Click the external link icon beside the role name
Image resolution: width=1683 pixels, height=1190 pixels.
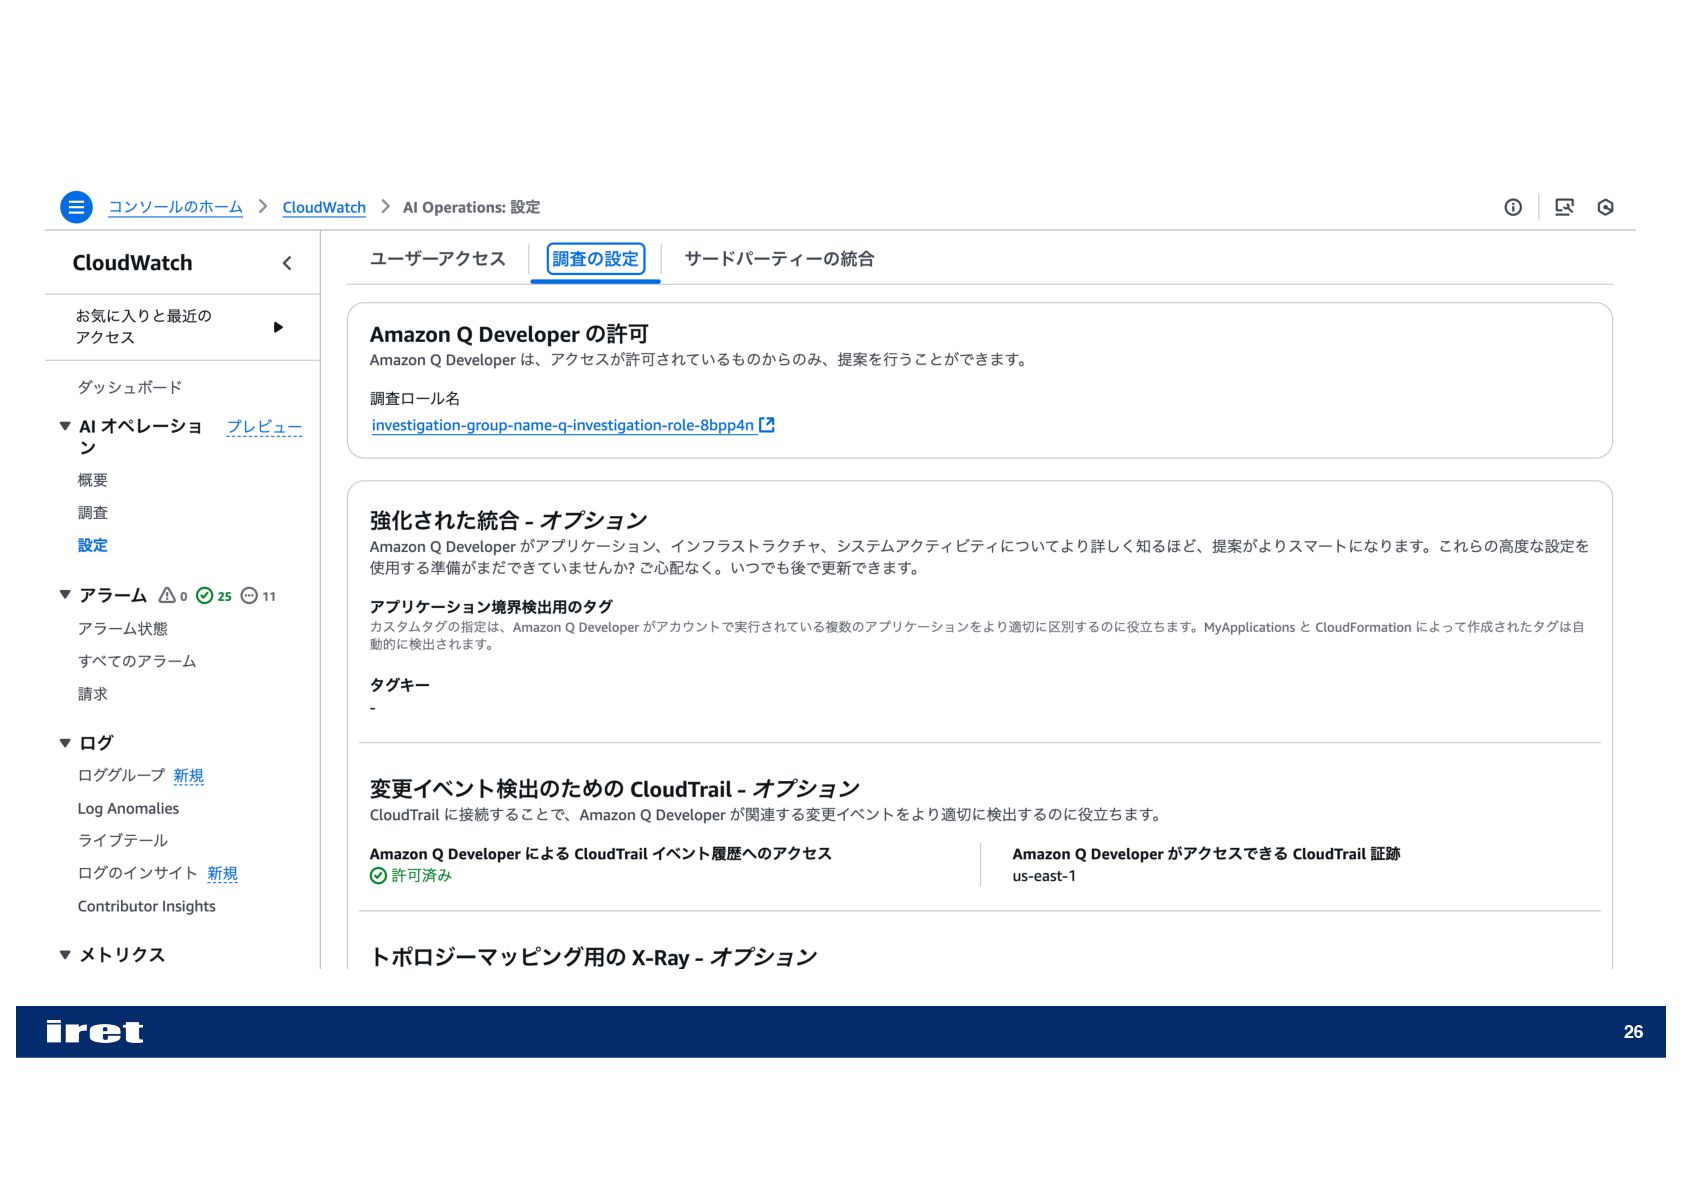pos(767,425)
